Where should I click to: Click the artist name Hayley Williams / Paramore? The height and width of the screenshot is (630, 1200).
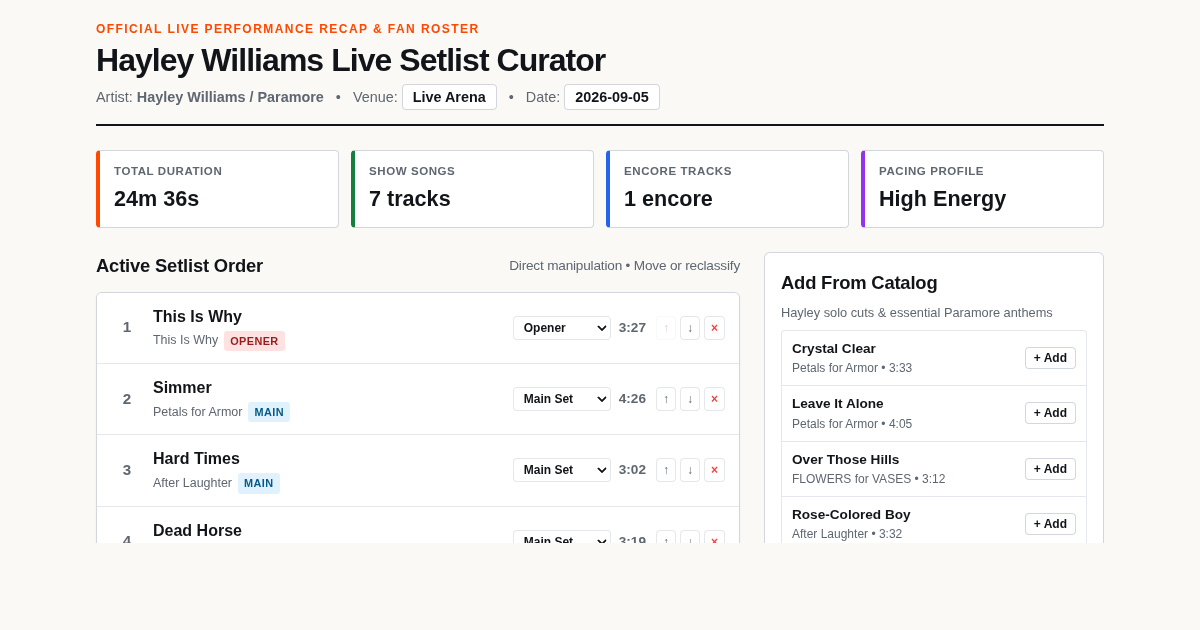(230, 97)
